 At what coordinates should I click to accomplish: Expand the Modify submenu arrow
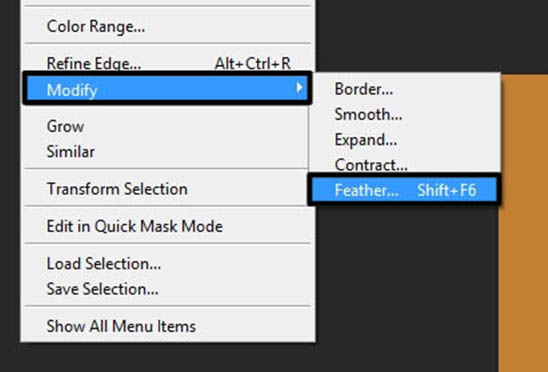[x=299, y=87]
